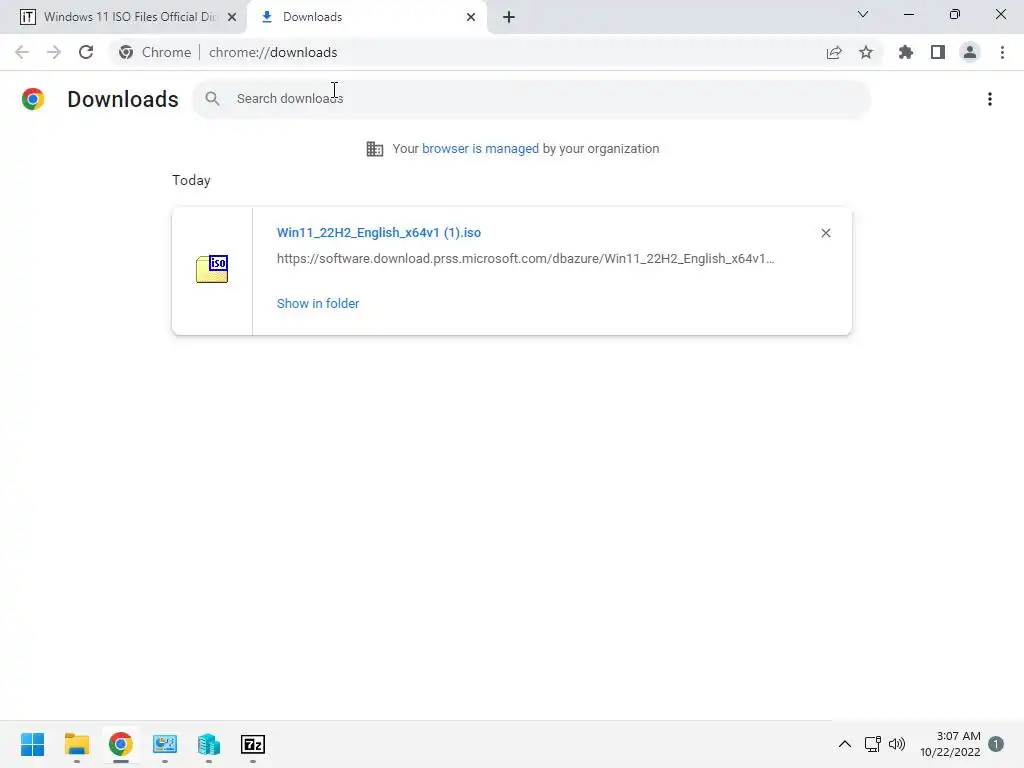Click Show in folder link
This screenshot has height=768, width=1024.
(318, 304)
